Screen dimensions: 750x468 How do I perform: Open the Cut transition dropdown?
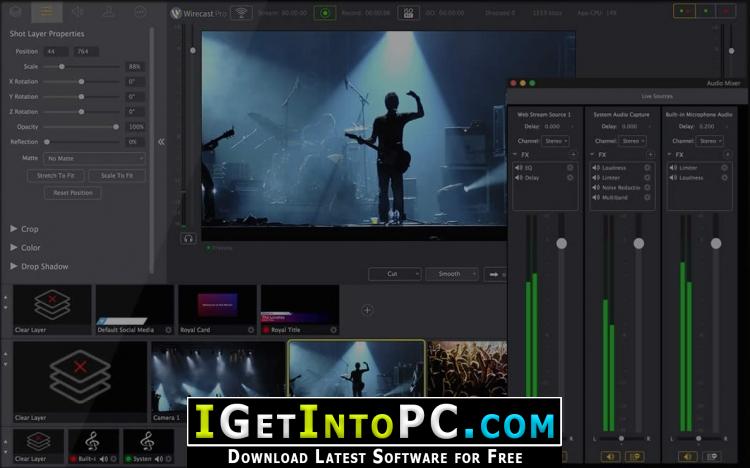tap(395, 274)
